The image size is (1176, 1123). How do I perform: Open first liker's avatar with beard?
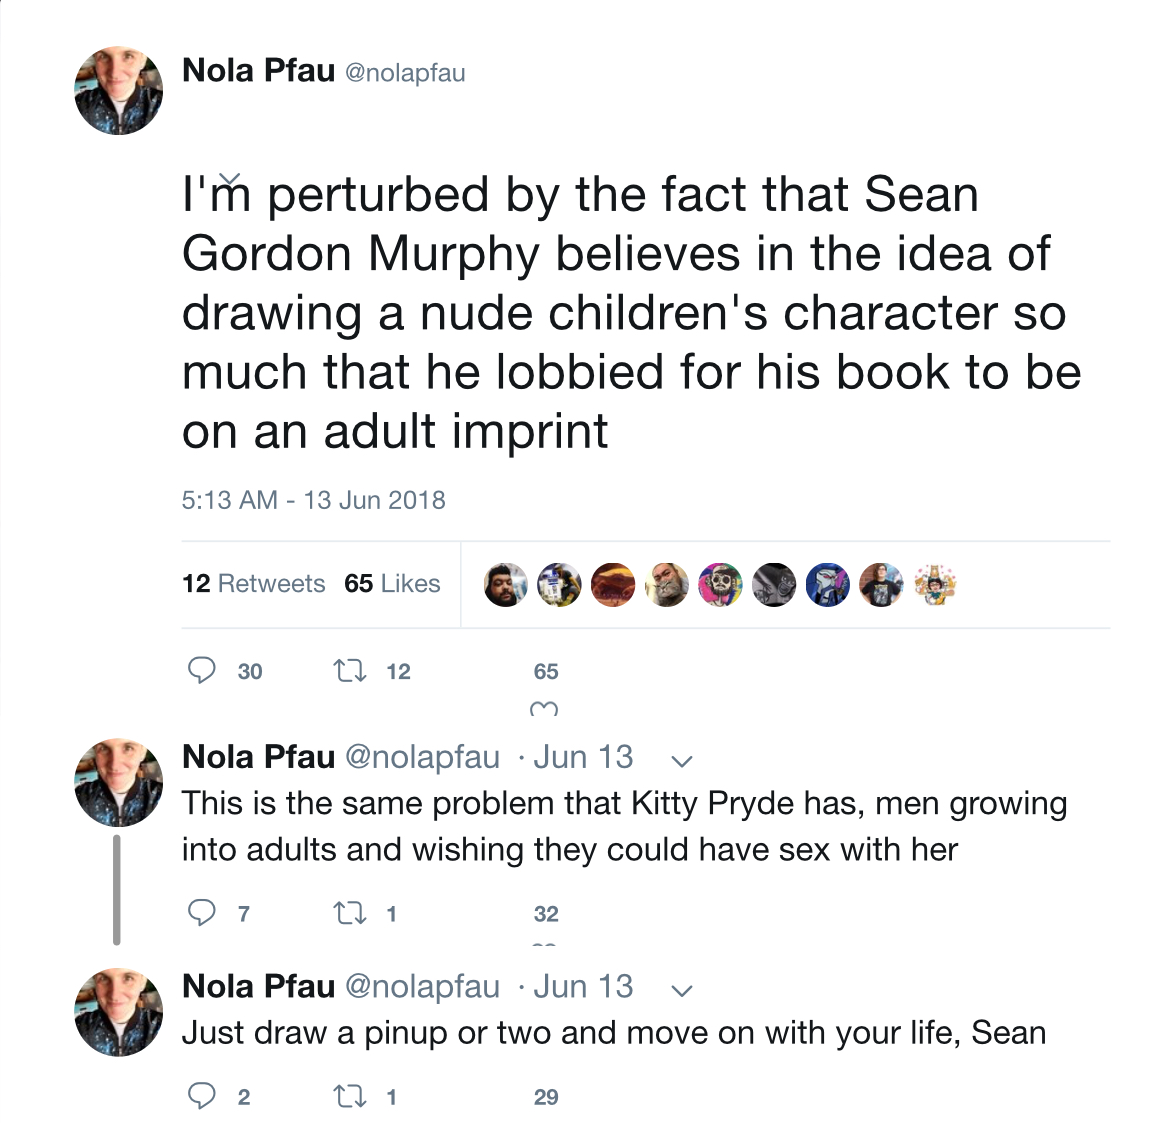[x=506, y=585]
